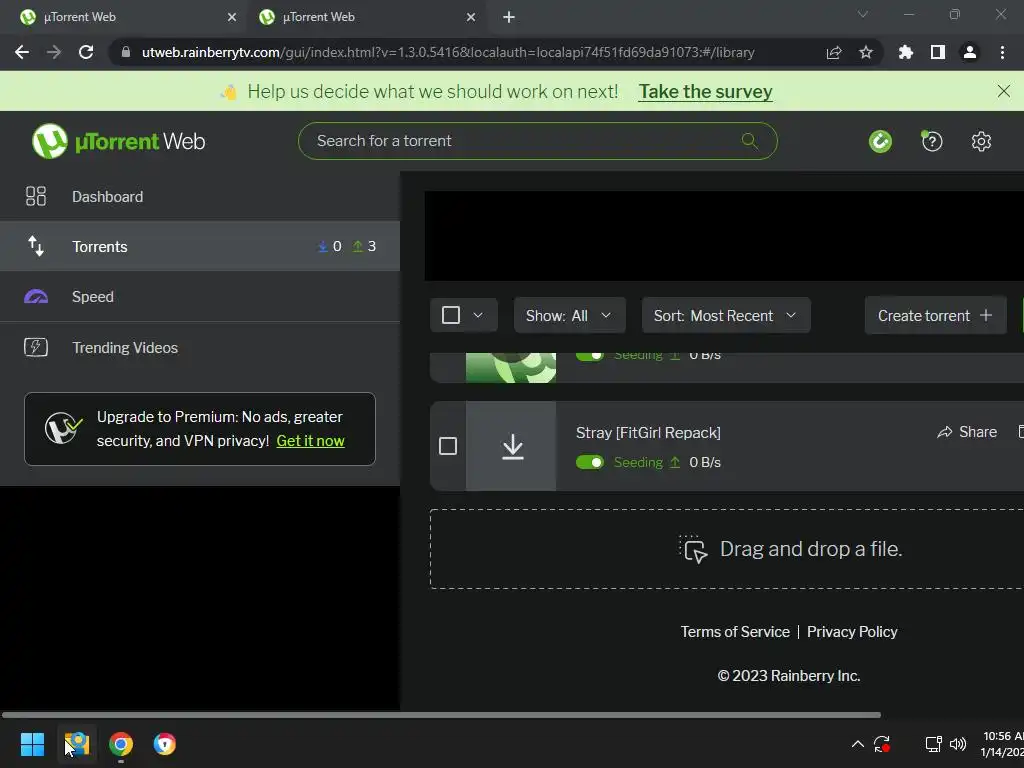Open the Terms of Service link
The width and height of the screenshot is (1024, 768).
click(735, 632)
